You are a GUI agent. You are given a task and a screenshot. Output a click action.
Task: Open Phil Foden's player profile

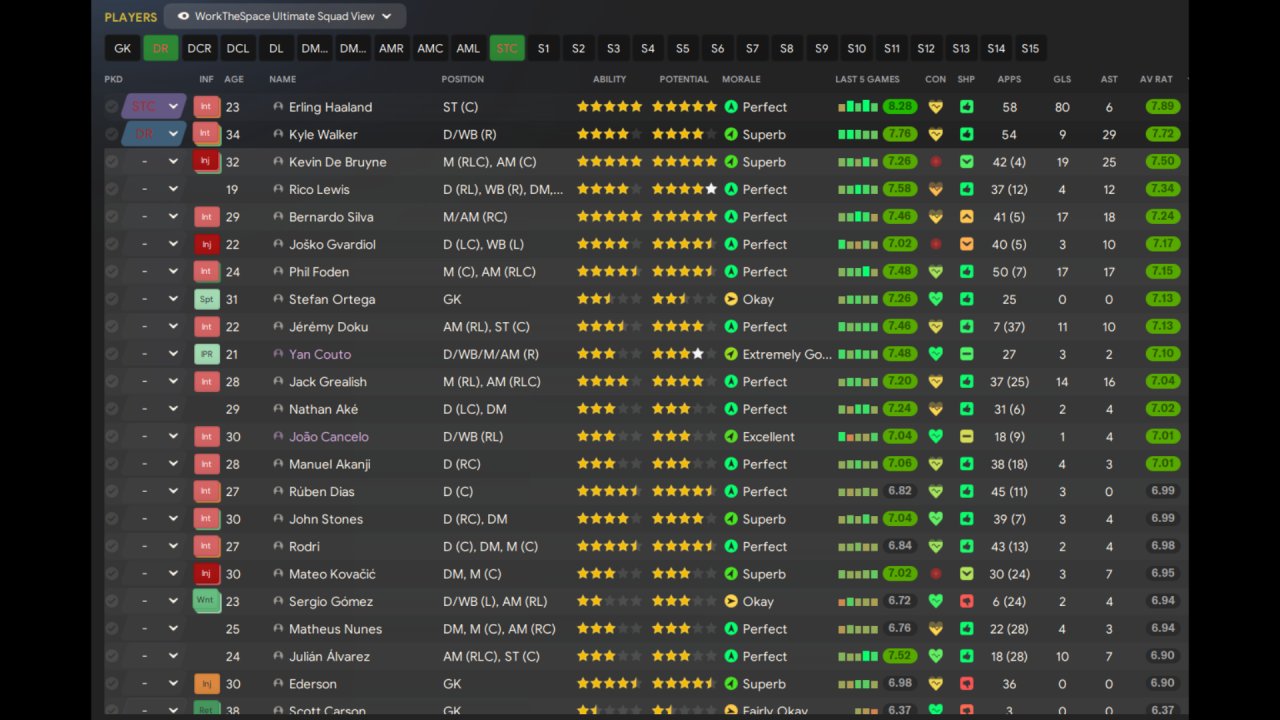pyautogui.click(x=320, y=272)
